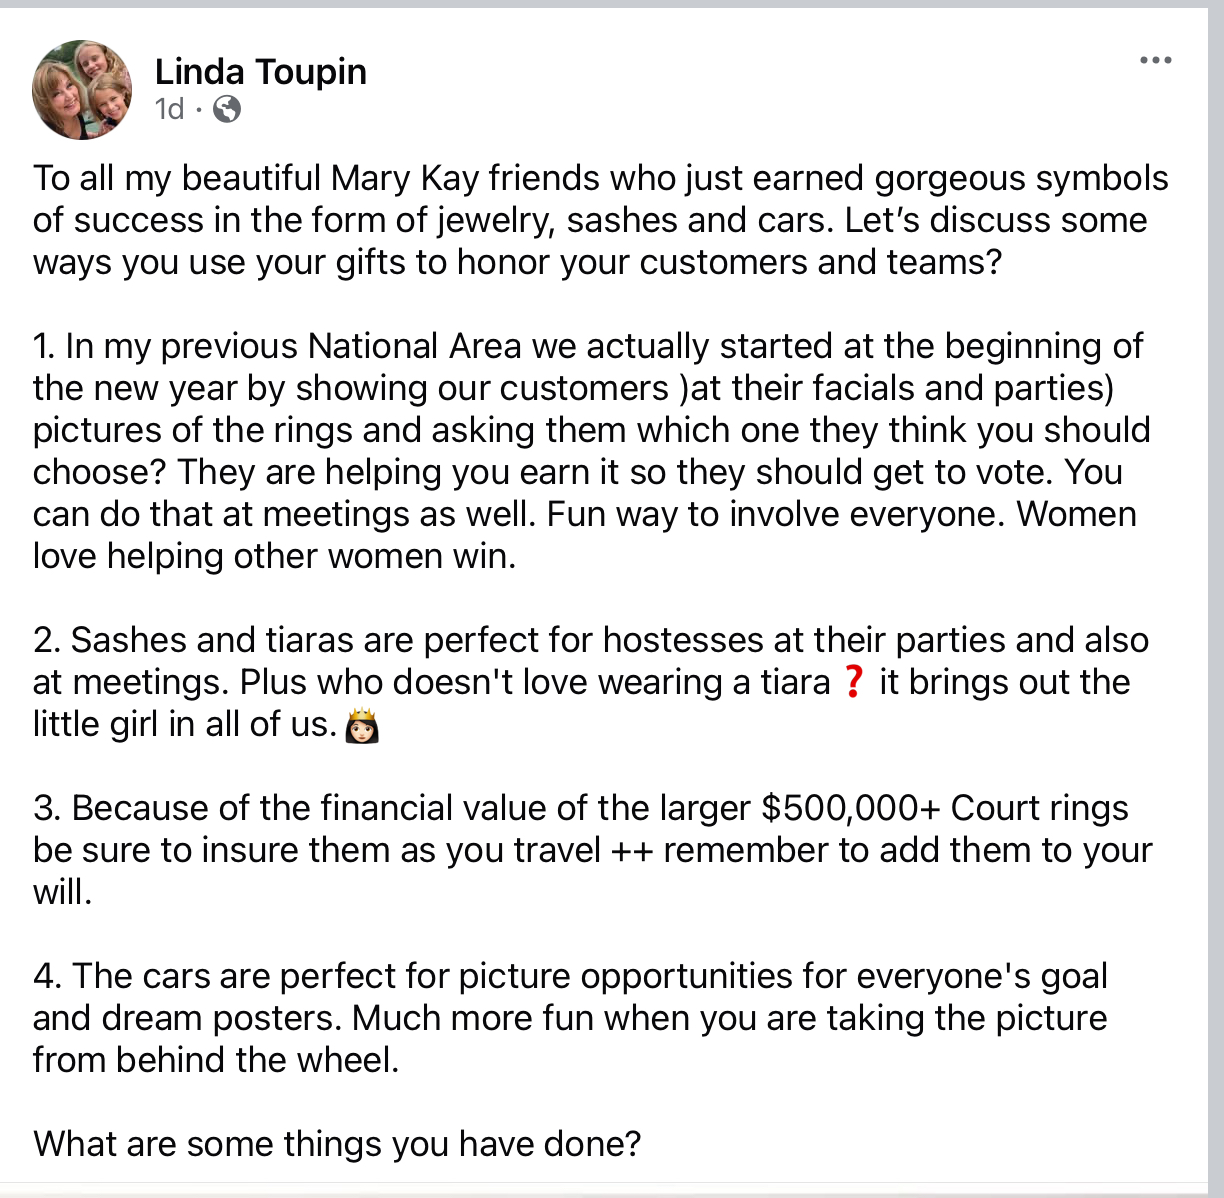1224x1198 pixels.
Task: Click point 4 about cars and pictures
Action: 571,1018
